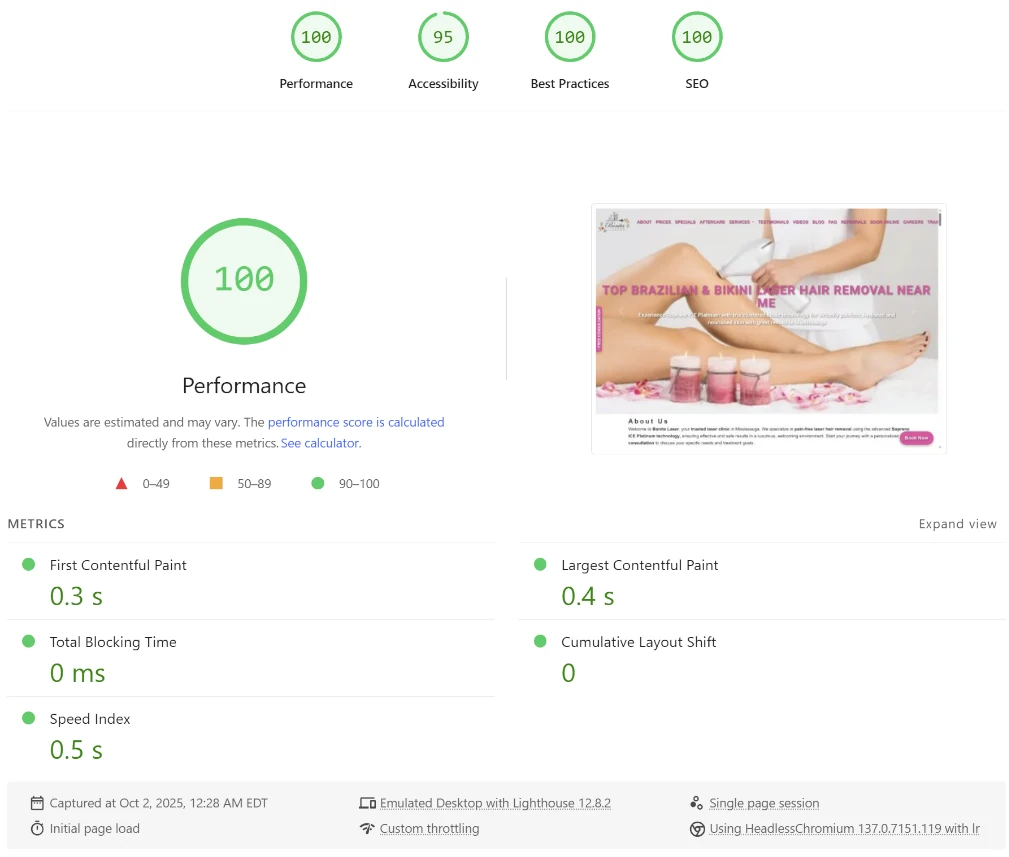Screen dimensions: 1009x857
Task: Open the Best Practices category label
Action: click(x=569, y=84)
